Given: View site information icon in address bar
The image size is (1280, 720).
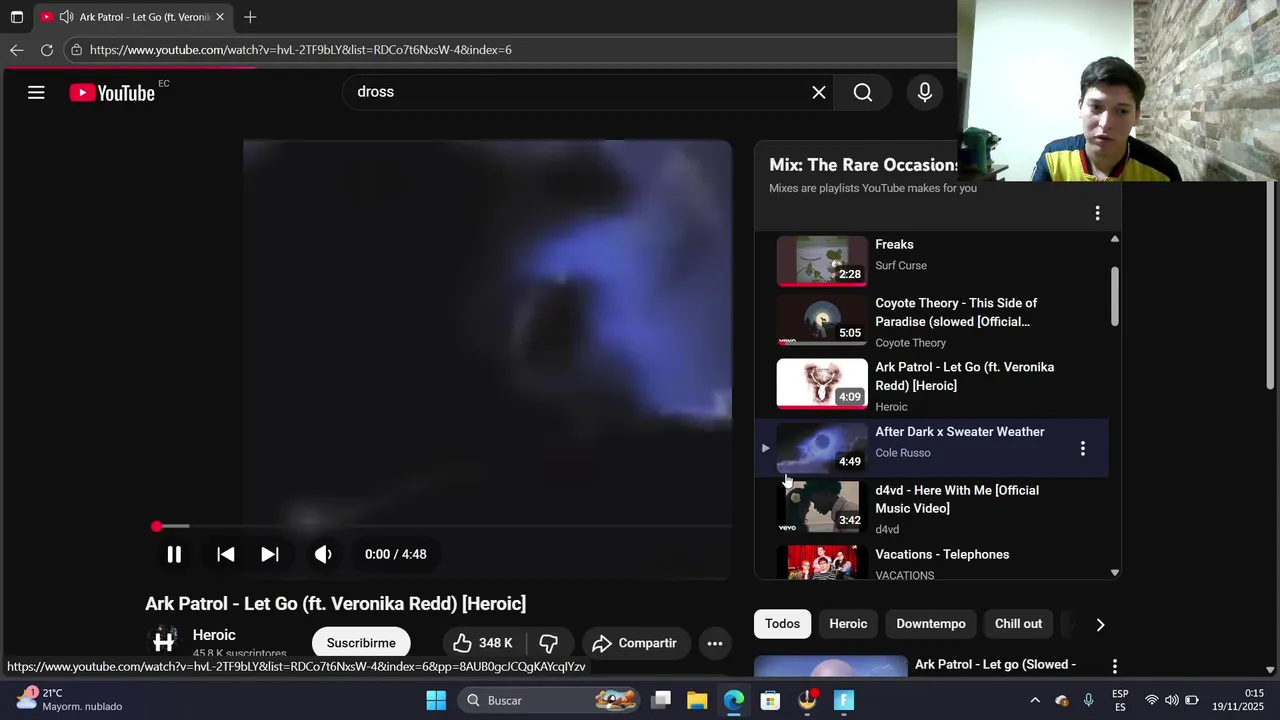Looking at the screenshot, I should pyautogui.click(x=76, y=50).
